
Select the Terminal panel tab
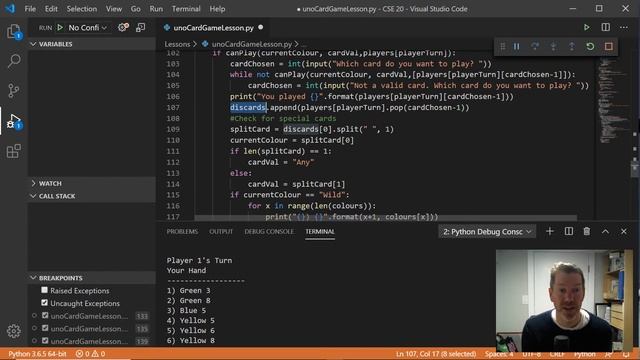(x=320, y=231)
